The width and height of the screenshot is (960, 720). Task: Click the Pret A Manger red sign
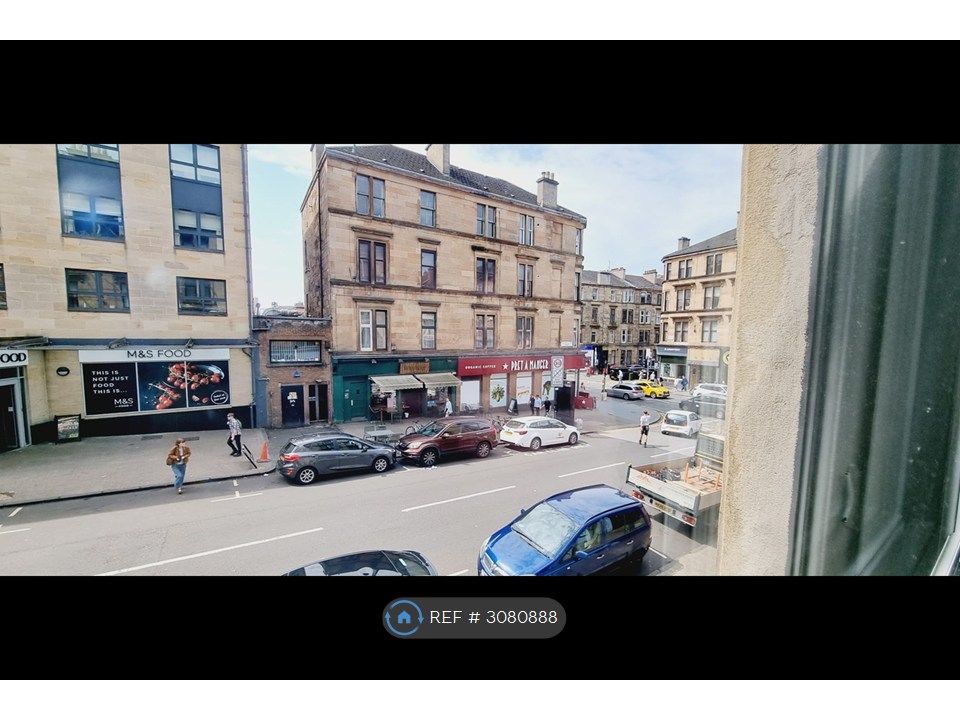[x=520, y=366]
